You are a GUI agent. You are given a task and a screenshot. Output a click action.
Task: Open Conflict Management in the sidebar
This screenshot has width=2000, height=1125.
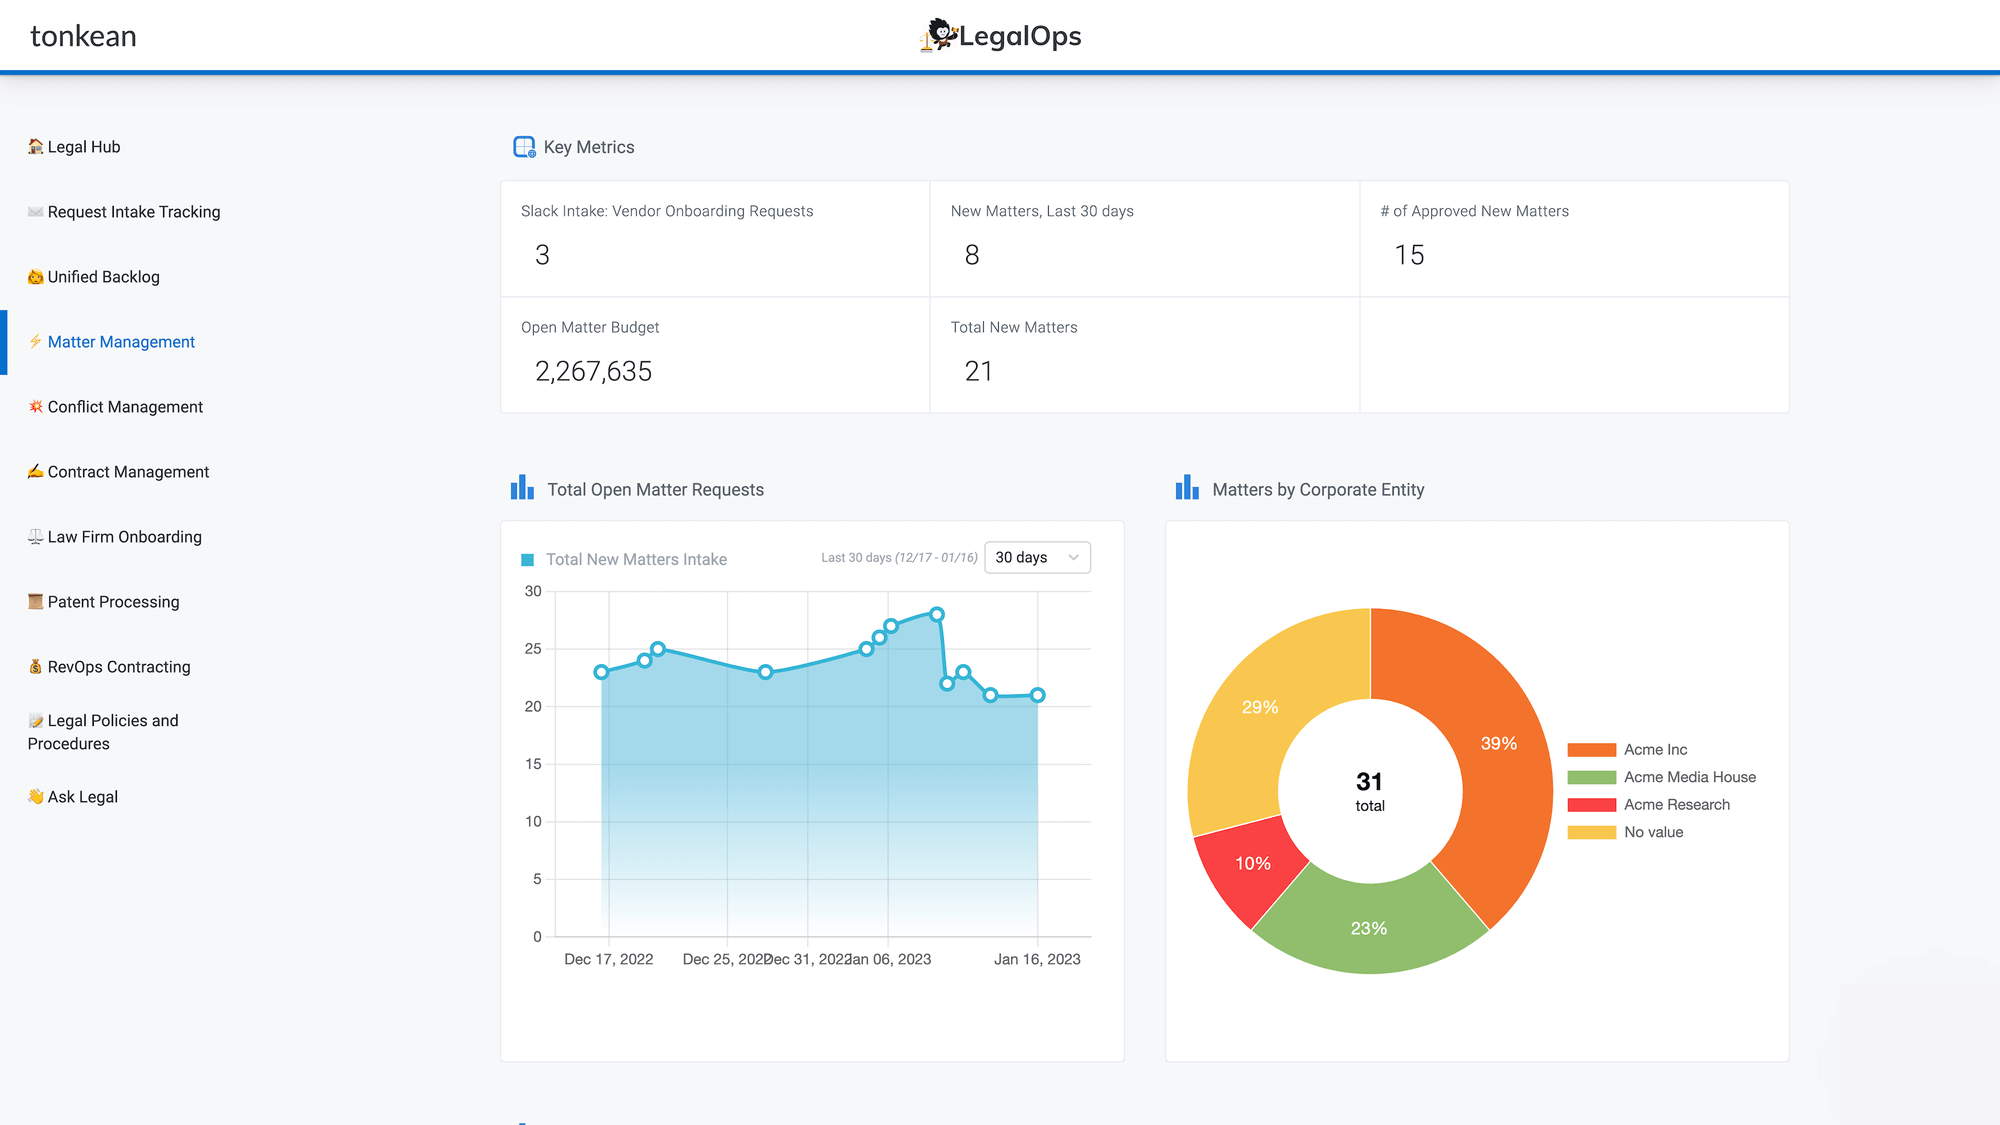point(125,406)
